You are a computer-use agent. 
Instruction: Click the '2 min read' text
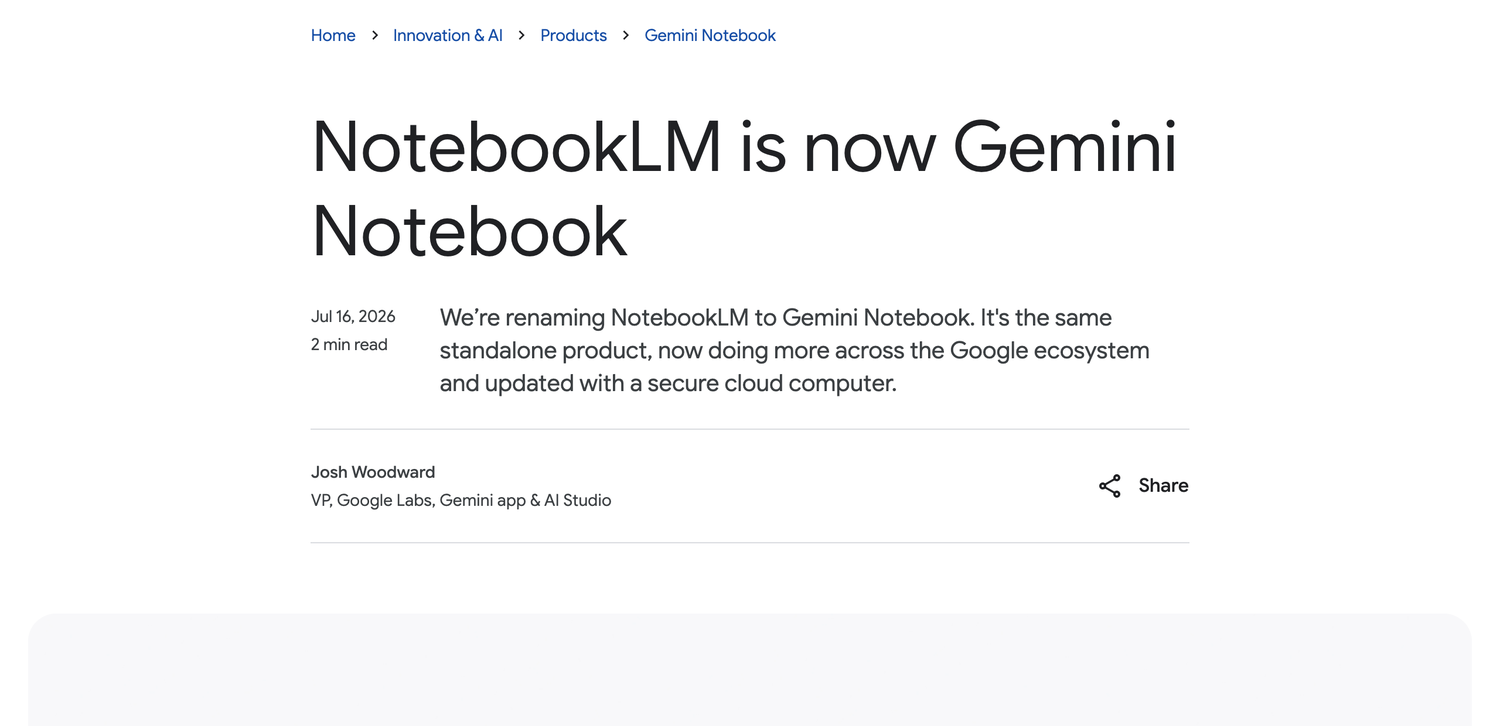349,344
